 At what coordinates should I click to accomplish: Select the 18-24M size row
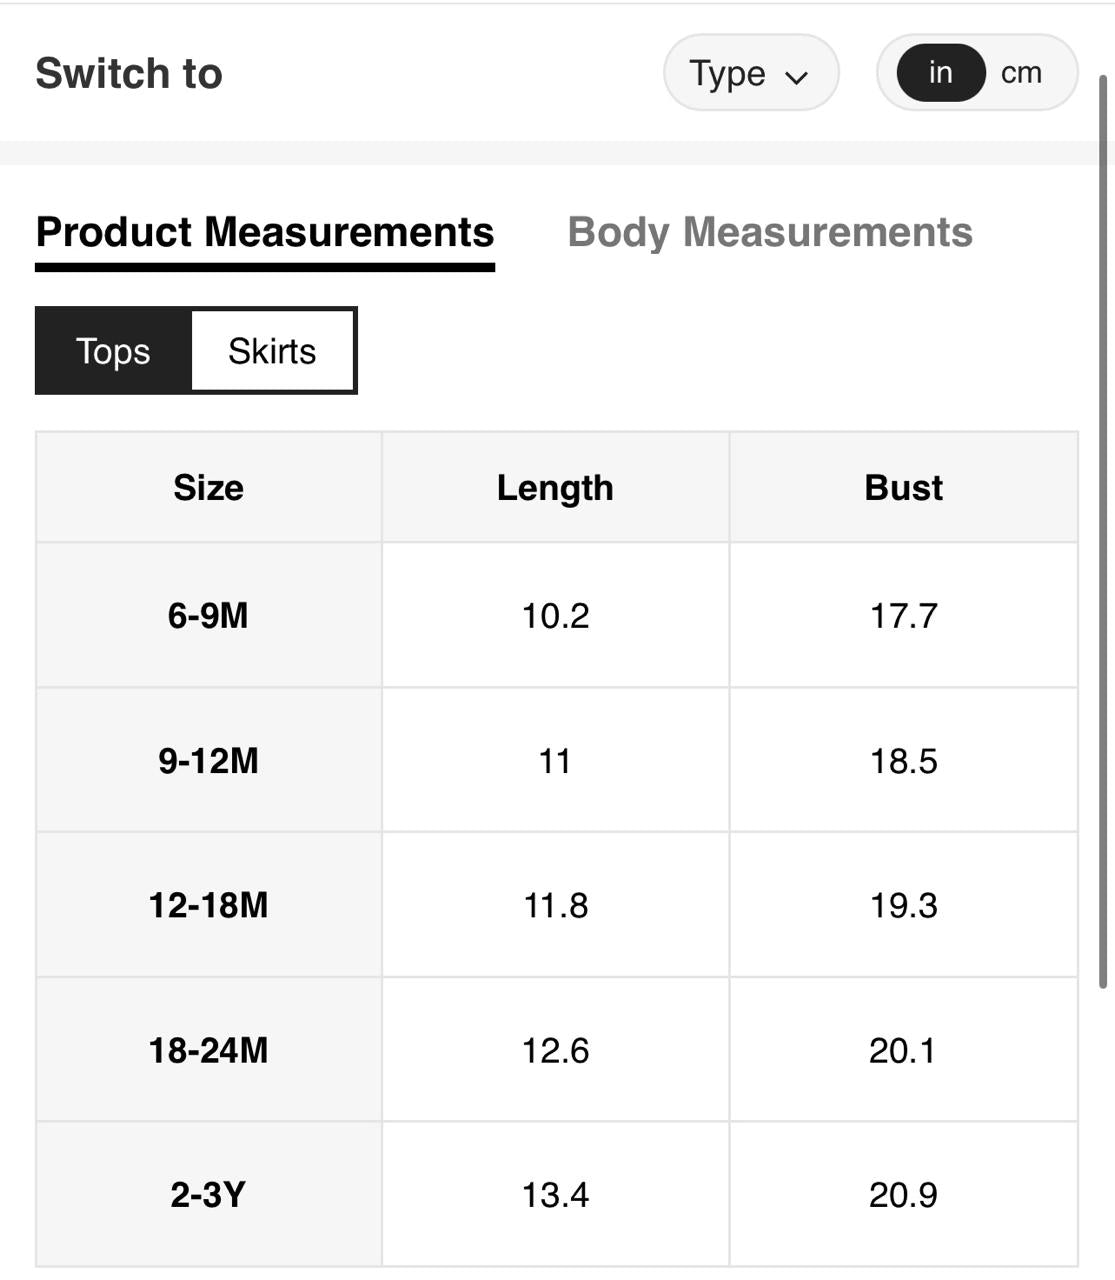click(208, 1050)
